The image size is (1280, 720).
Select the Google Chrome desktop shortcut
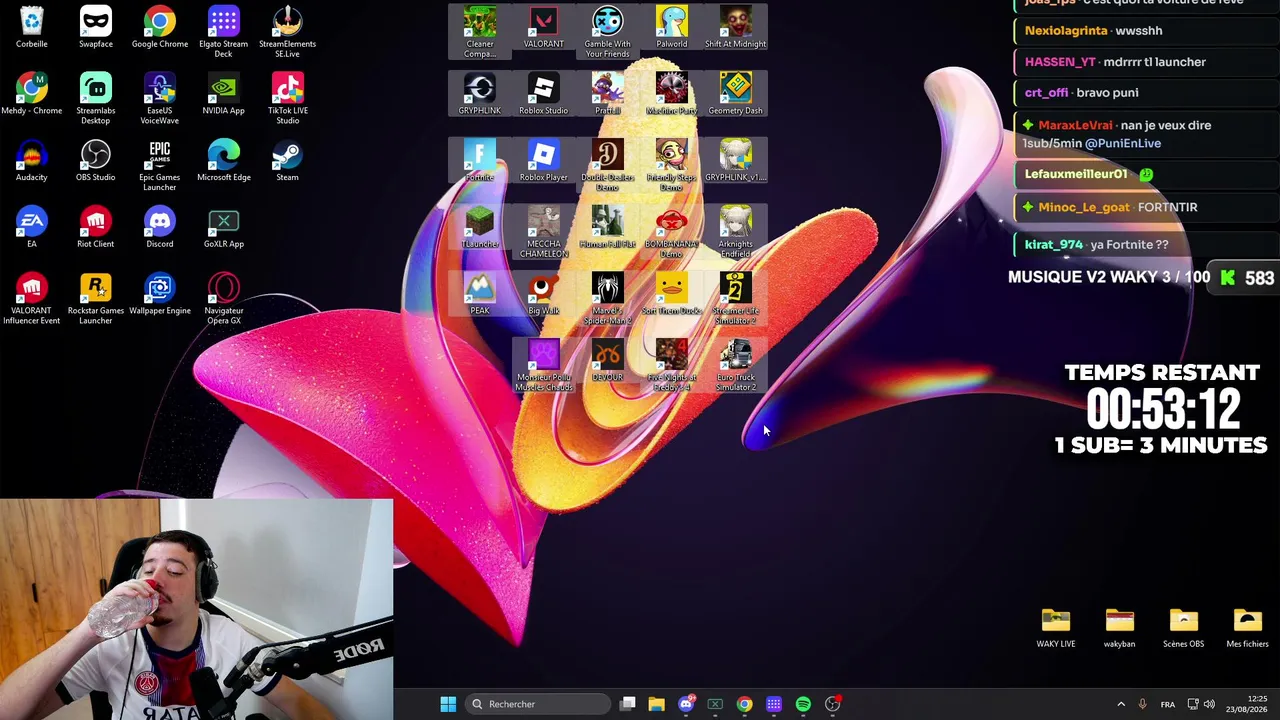[160, 28]
